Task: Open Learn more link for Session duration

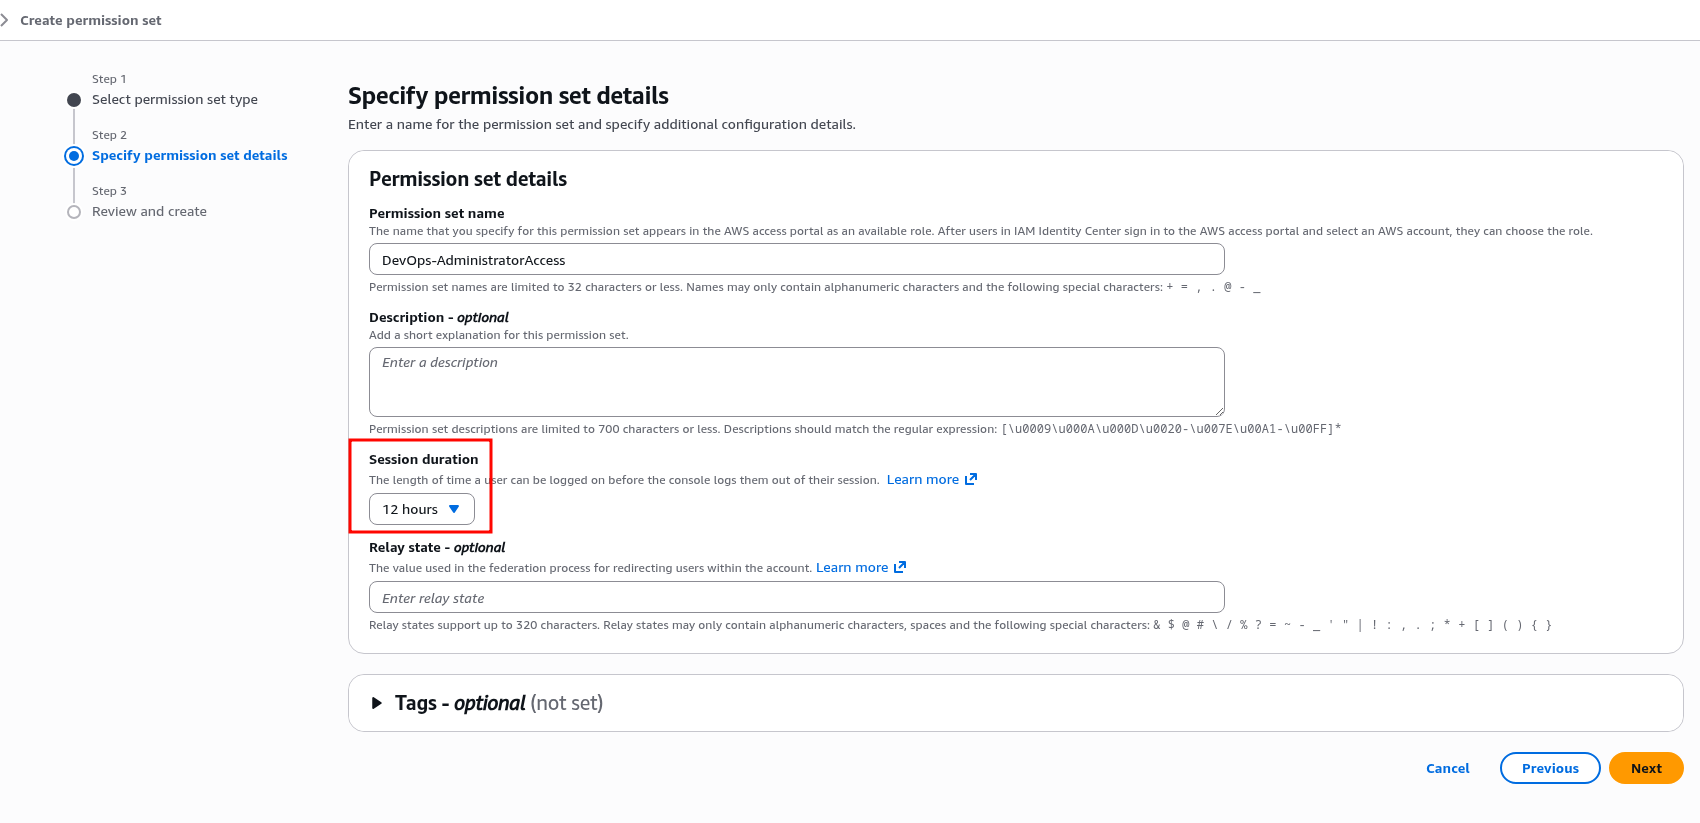Action: click(x=922, y=480)
